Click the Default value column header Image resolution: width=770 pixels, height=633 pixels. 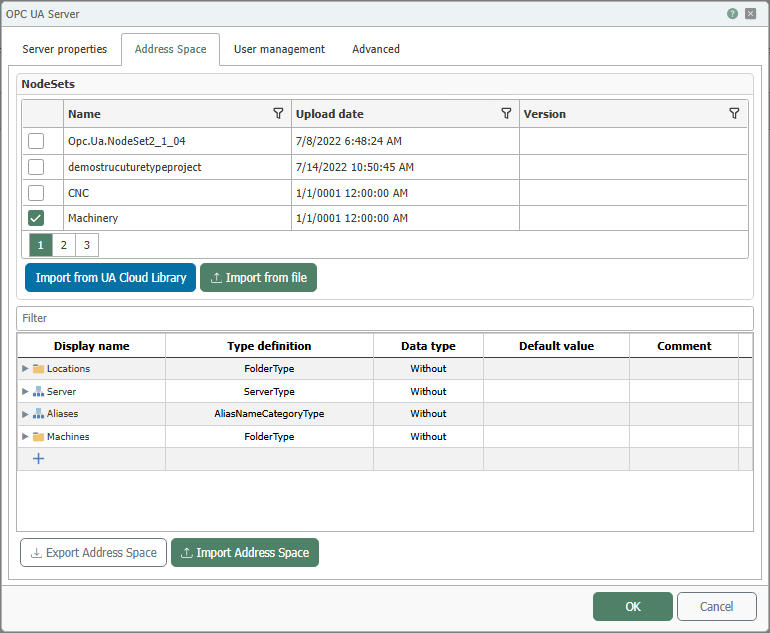(556, 346)
